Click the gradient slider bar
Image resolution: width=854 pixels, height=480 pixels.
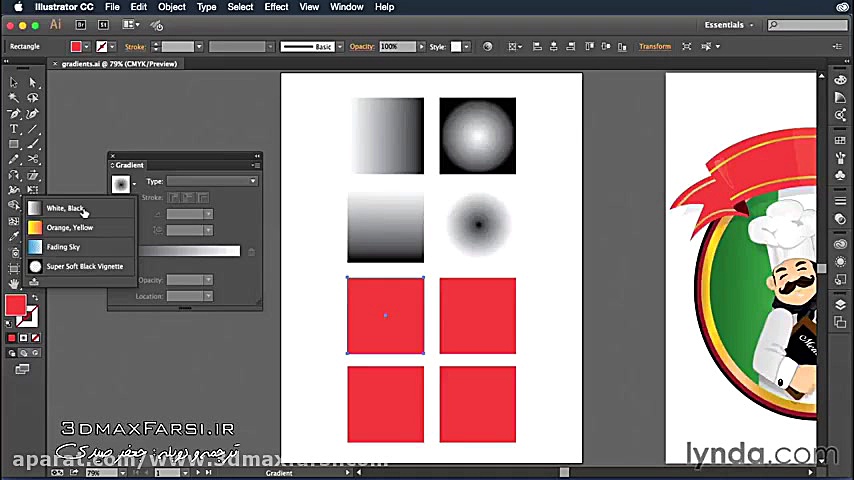pos(188,251)
